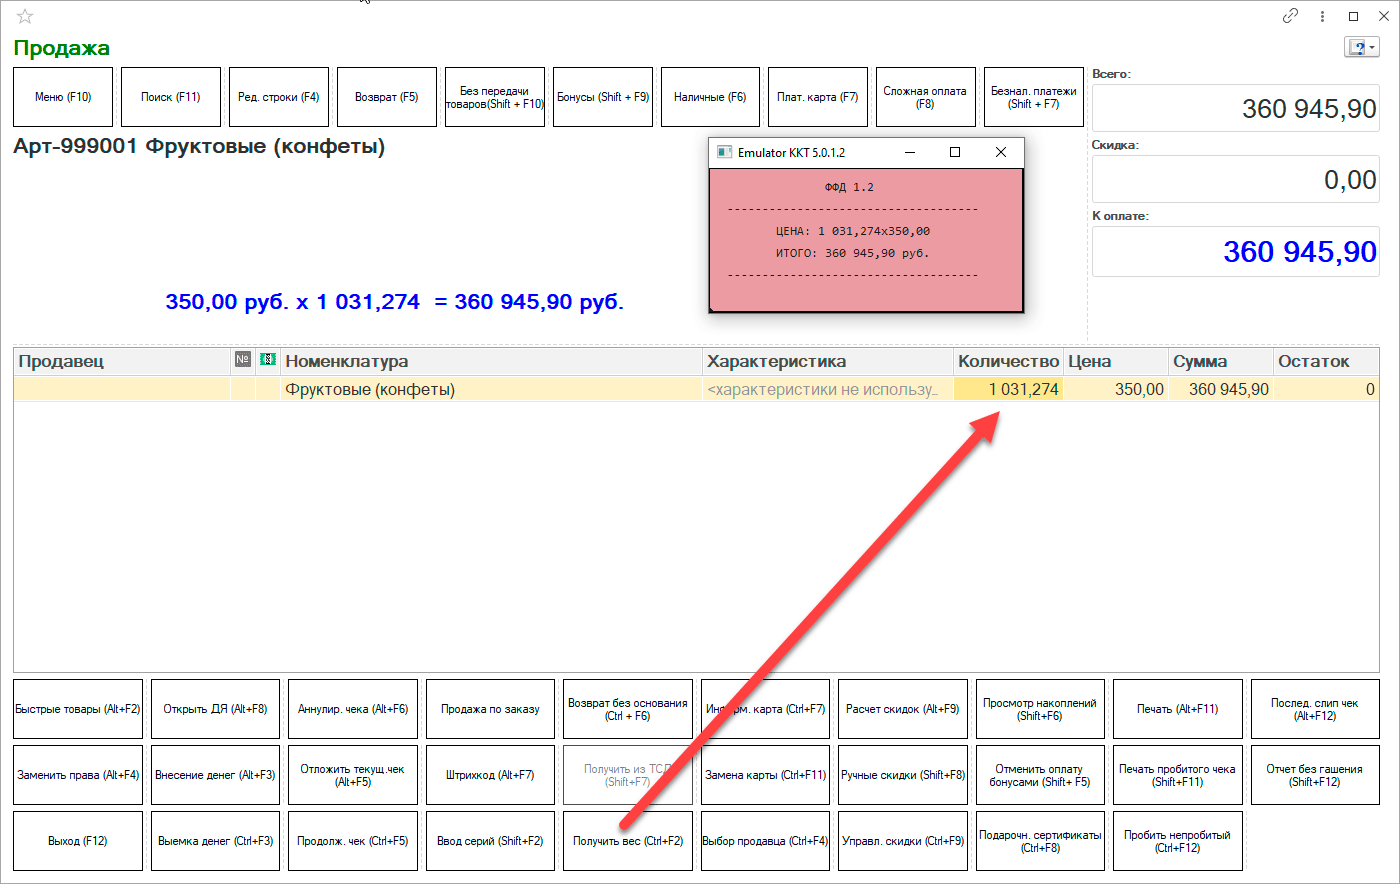Click Получить вес (Ctrl+F2) button
The image size is (1400, 884).
(627, 841)
